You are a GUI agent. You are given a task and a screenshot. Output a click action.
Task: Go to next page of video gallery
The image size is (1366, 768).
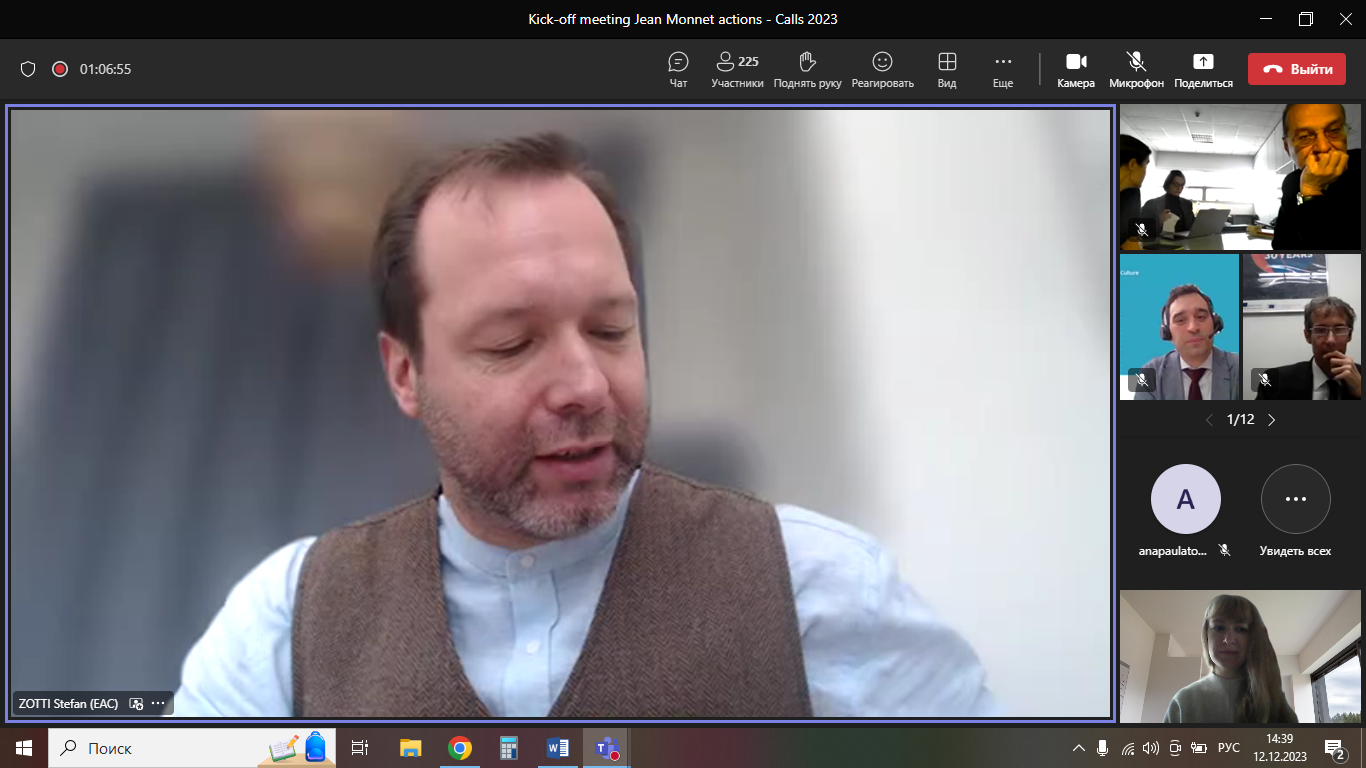pyautogui.click(x=1272, y=420)
